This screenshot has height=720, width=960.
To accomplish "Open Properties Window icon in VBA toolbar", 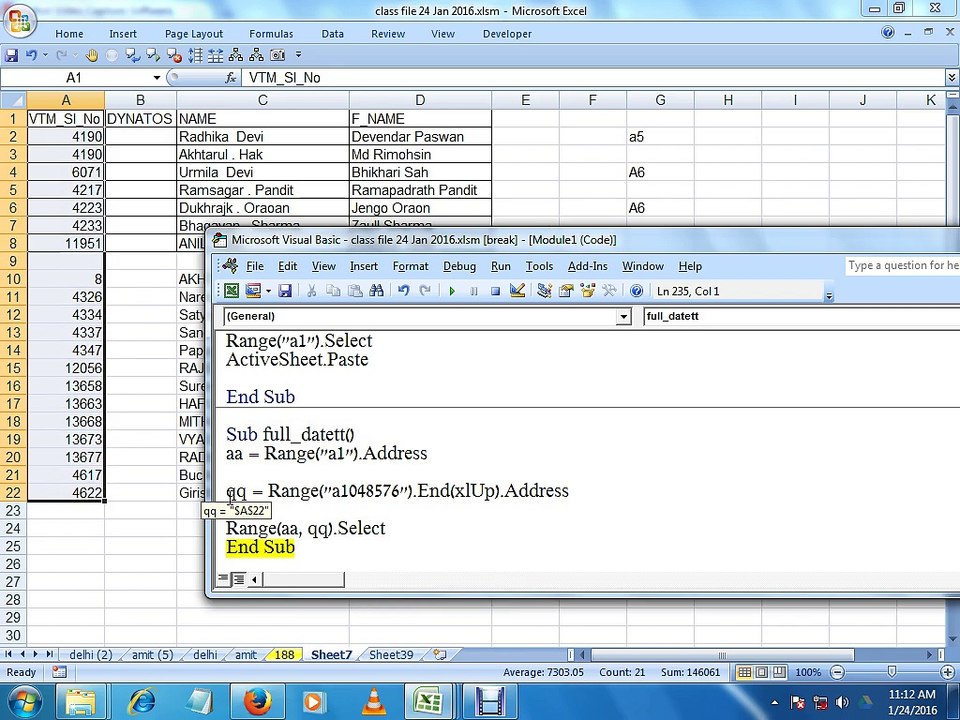I will pos(566,291).
